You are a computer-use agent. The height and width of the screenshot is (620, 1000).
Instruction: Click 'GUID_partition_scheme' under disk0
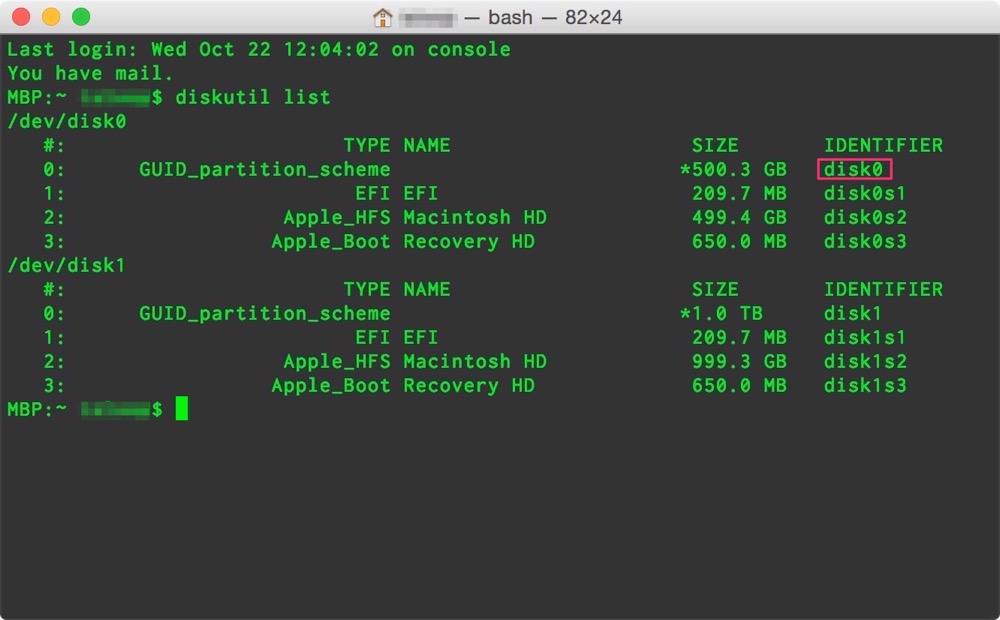(x=265, y=169)
